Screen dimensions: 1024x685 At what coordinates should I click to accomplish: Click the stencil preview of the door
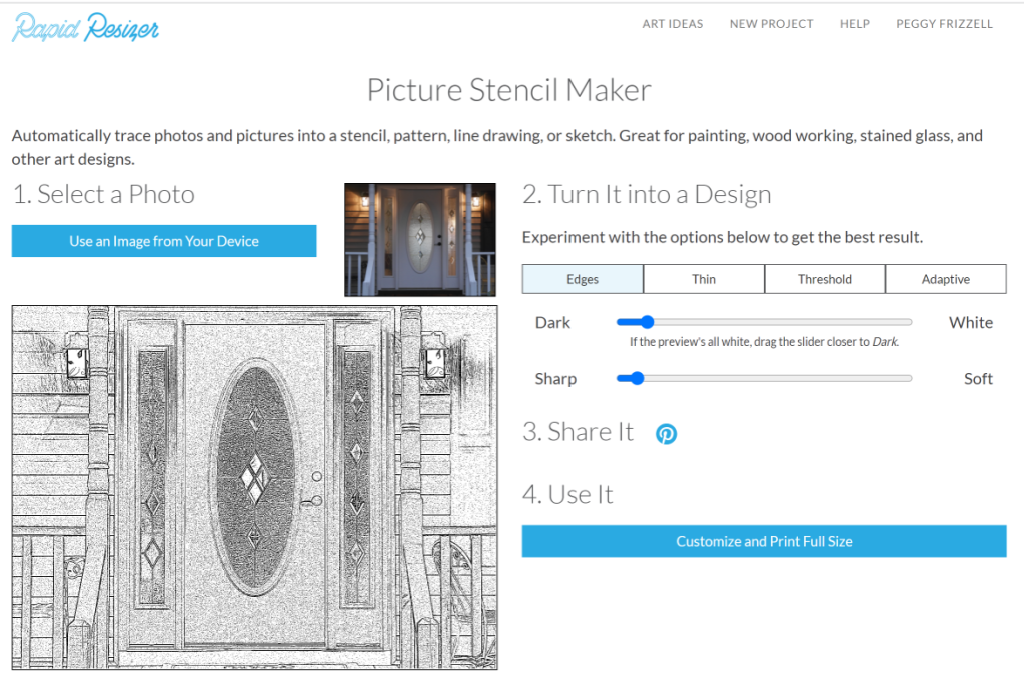pyautogui.click(x=255, y=487)
